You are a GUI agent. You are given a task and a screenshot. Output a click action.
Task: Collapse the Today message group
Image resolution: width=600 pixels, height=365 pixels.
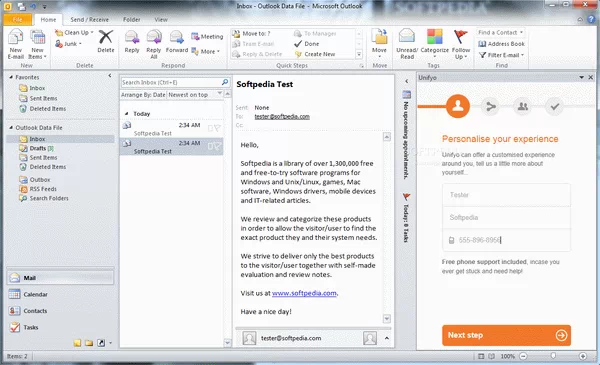tap(126, 114)
